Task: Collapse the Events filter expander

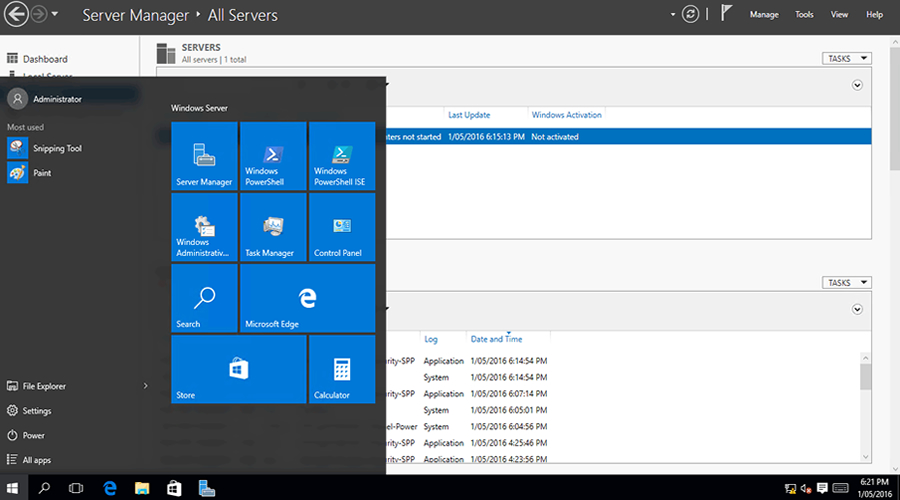Action: pyautogui.click(x=857, y=309)
